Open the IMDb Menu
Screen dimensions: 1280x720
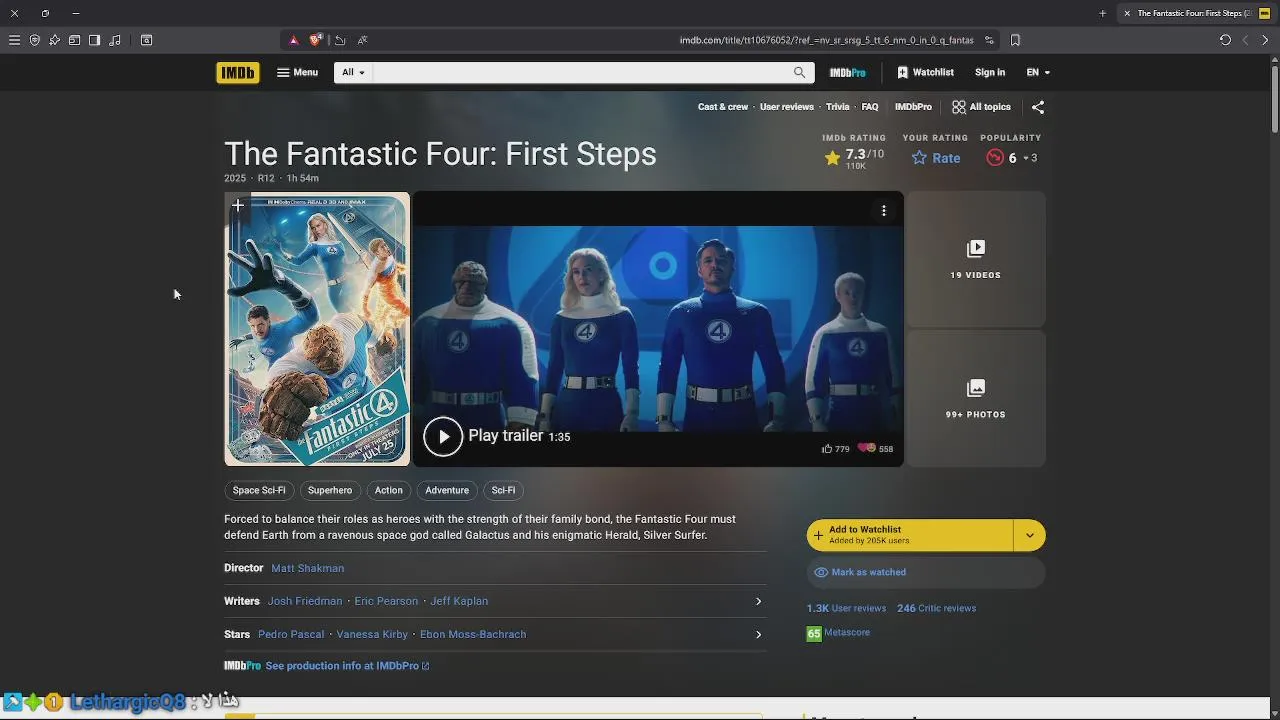point(297,72)
